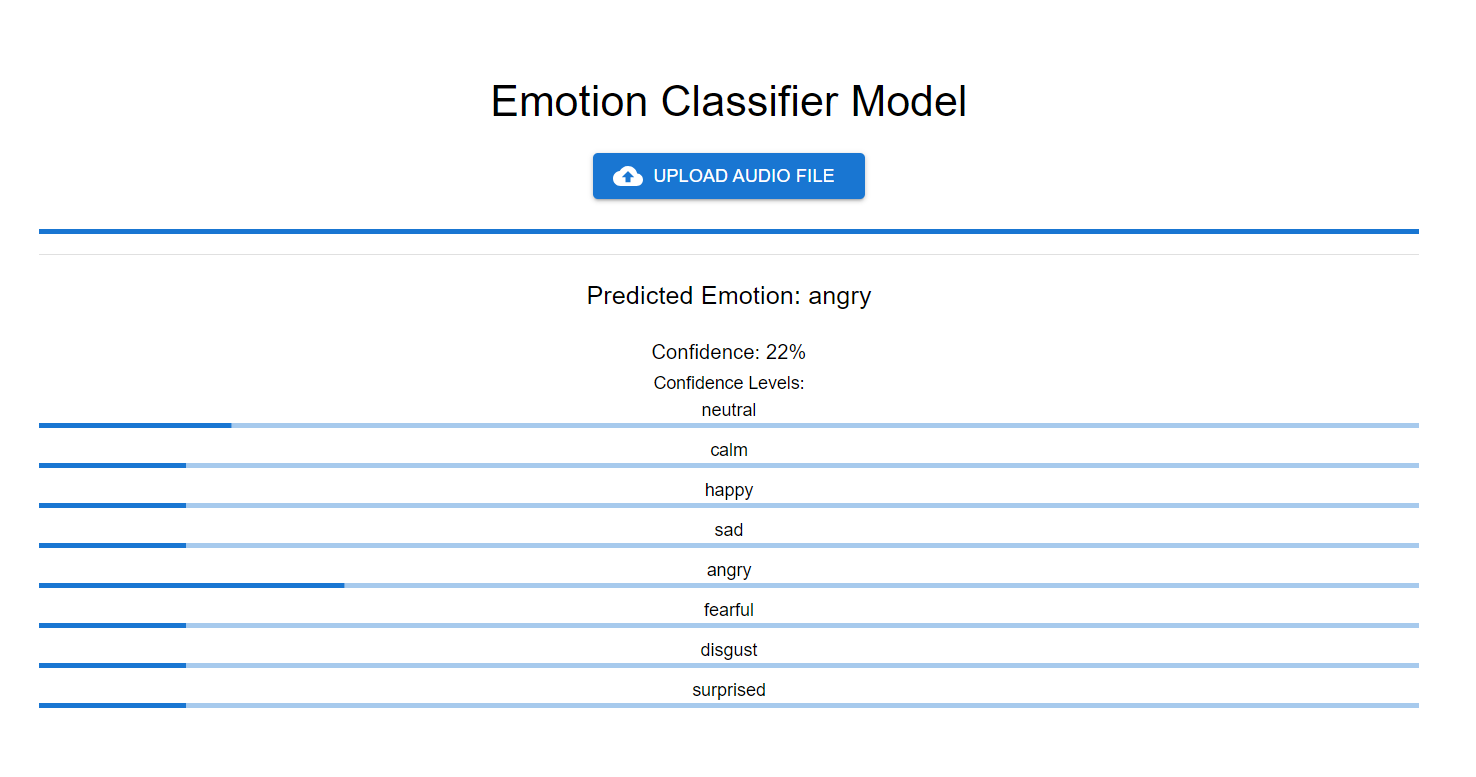
Task: Click the Predicted Emotion: angry text
Action: (729, 296)
